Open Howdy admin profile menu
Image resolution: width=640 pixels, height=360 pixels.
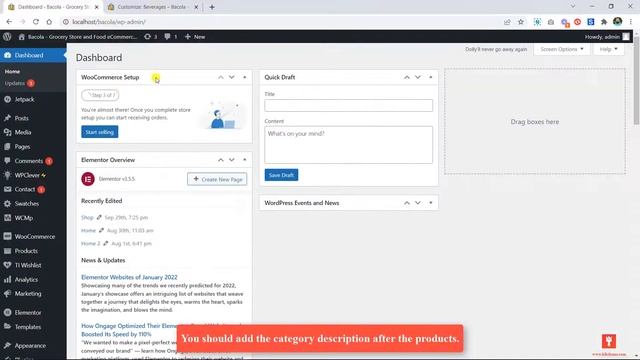pyautogui.click(x=607, y=37)
